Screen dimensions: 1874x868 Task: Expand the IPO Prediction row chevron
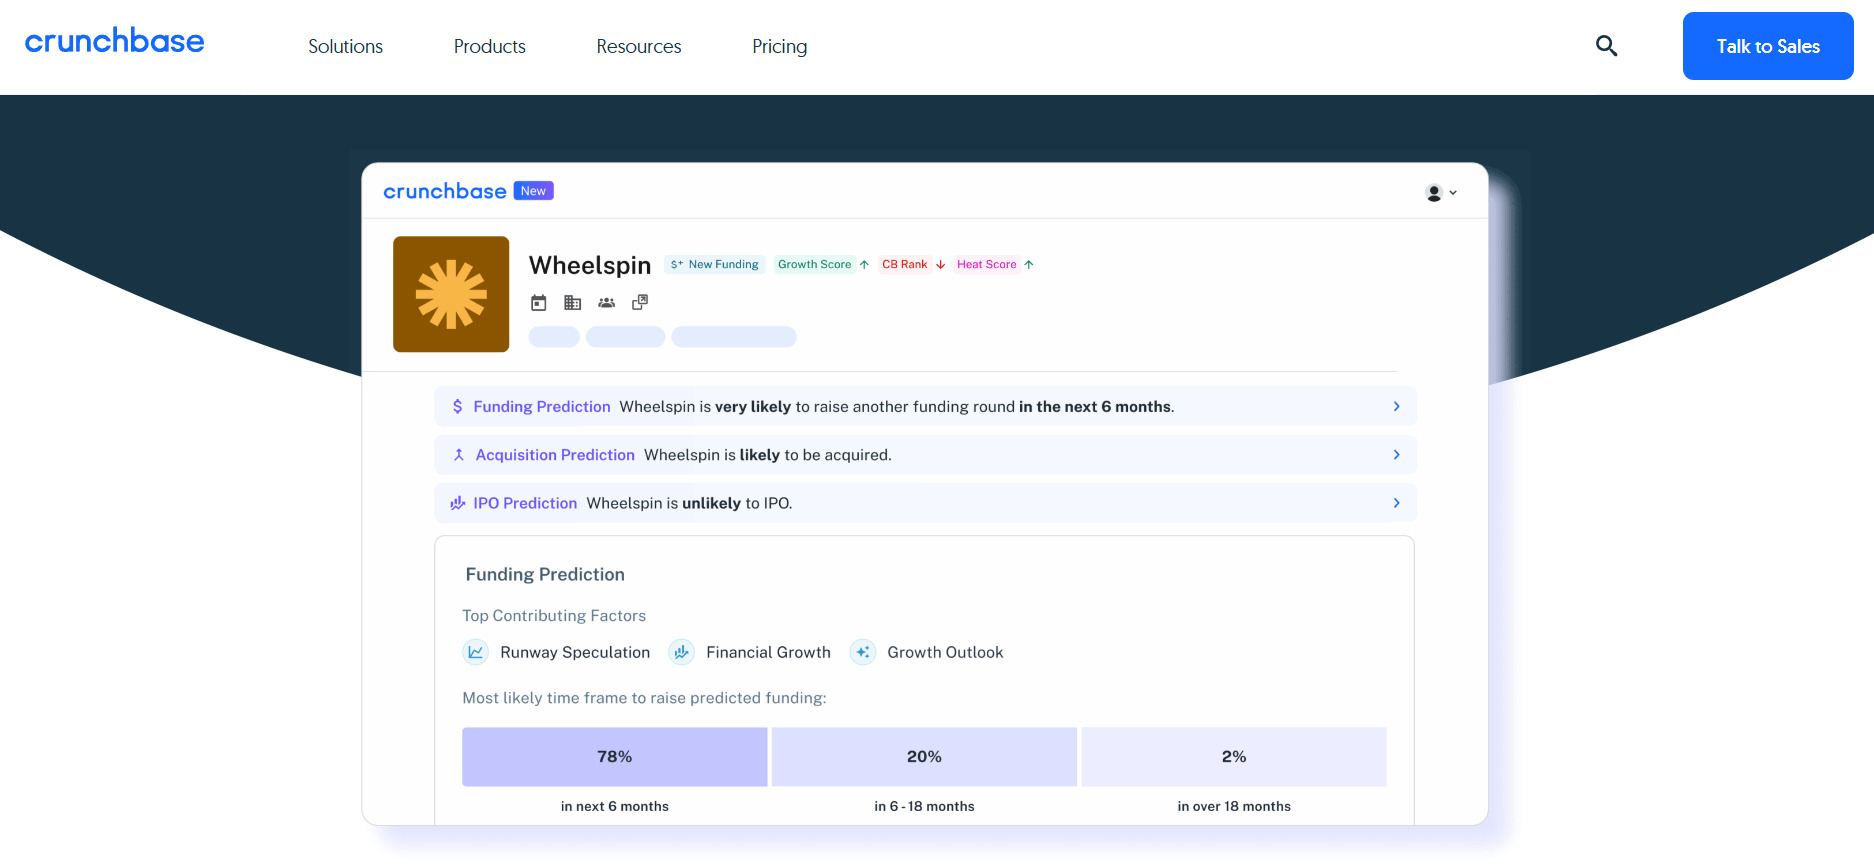pyautogui.click(x=1396, y=502)
